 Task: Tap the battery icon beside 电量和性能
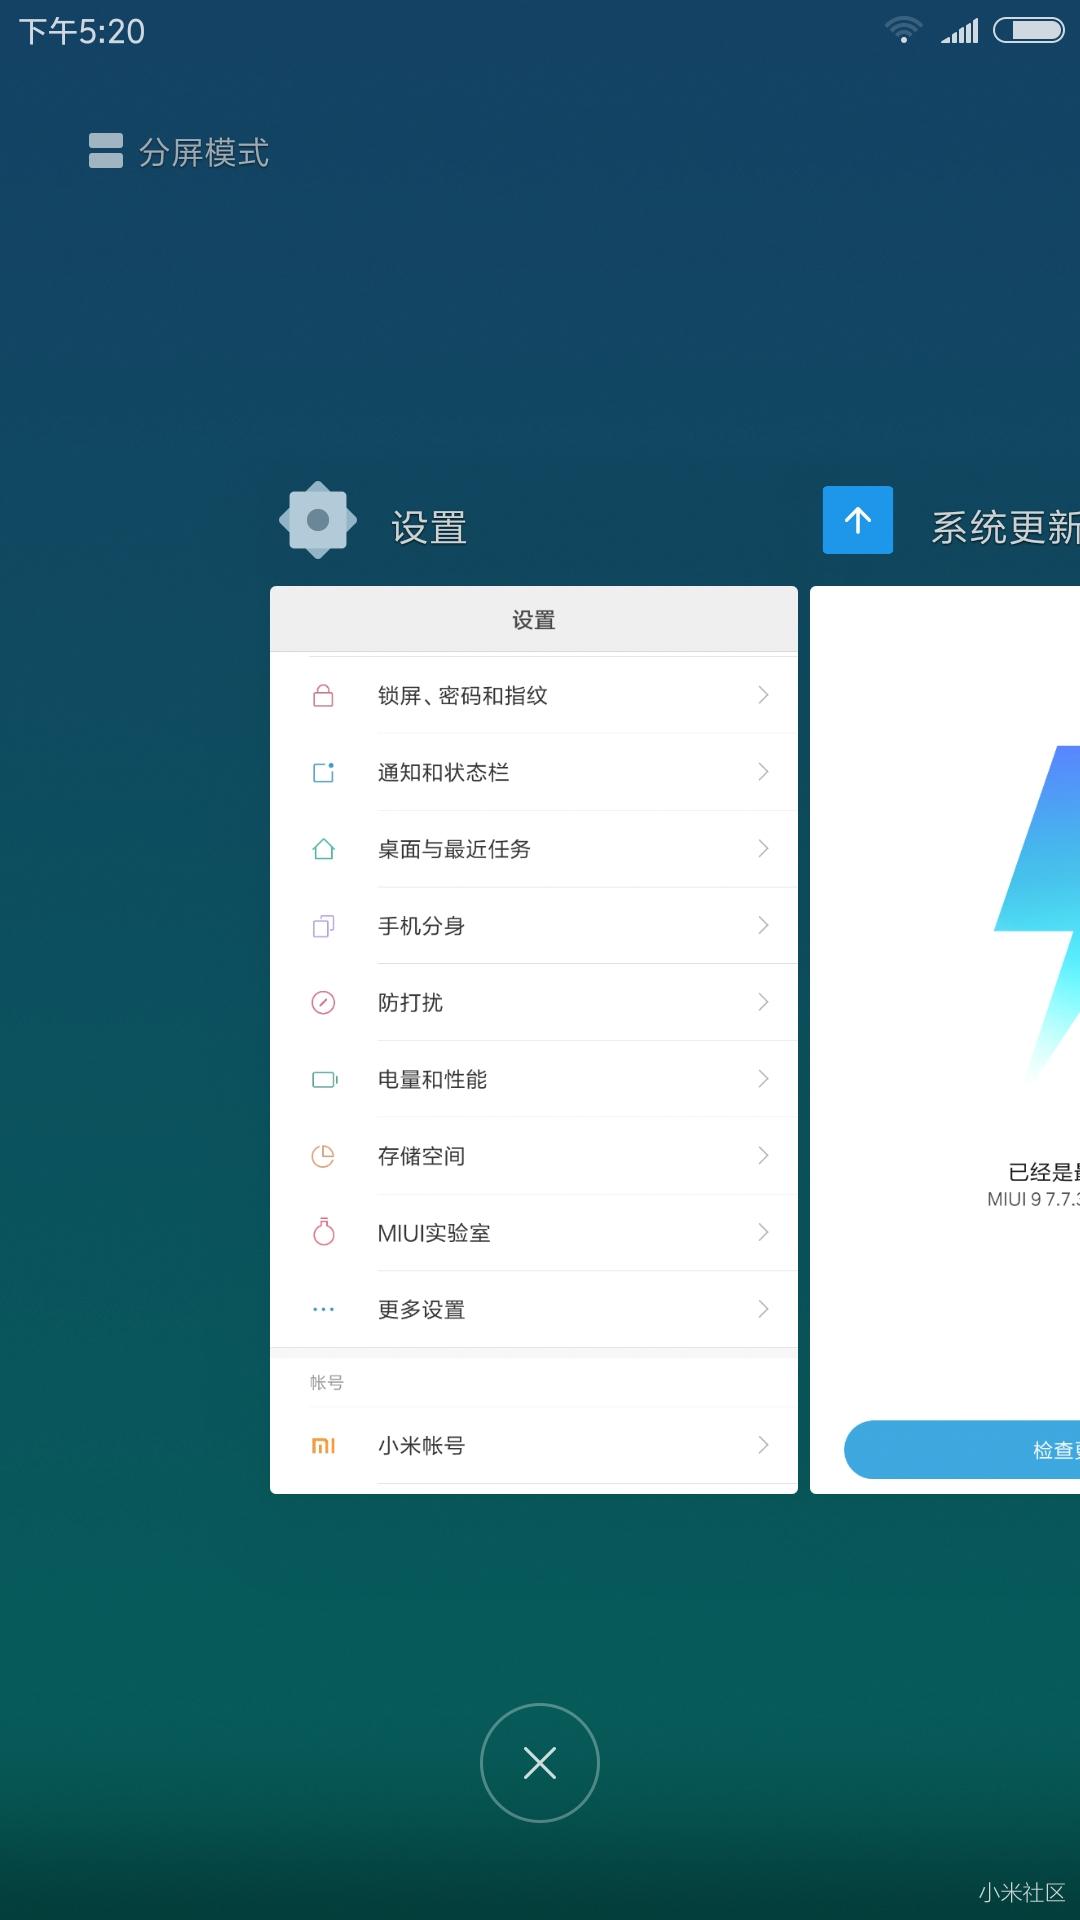(325, 1079)
